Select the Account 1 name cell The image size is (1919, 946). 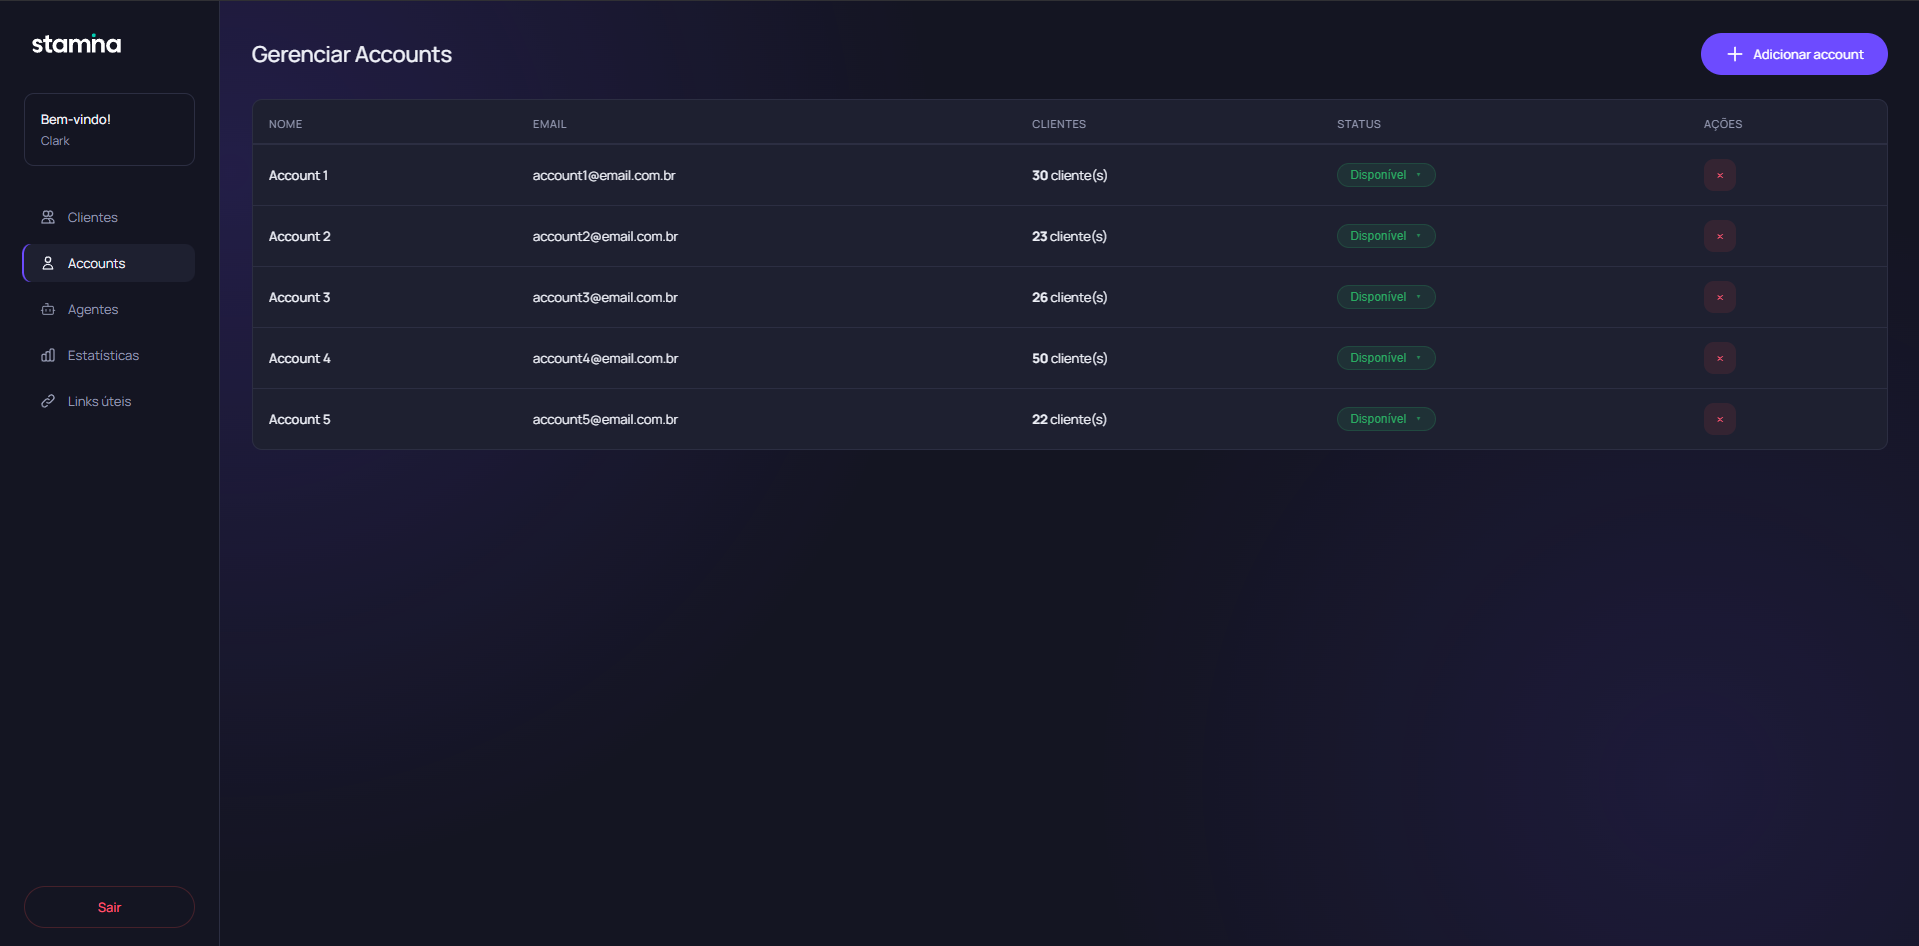click(298, 175)
